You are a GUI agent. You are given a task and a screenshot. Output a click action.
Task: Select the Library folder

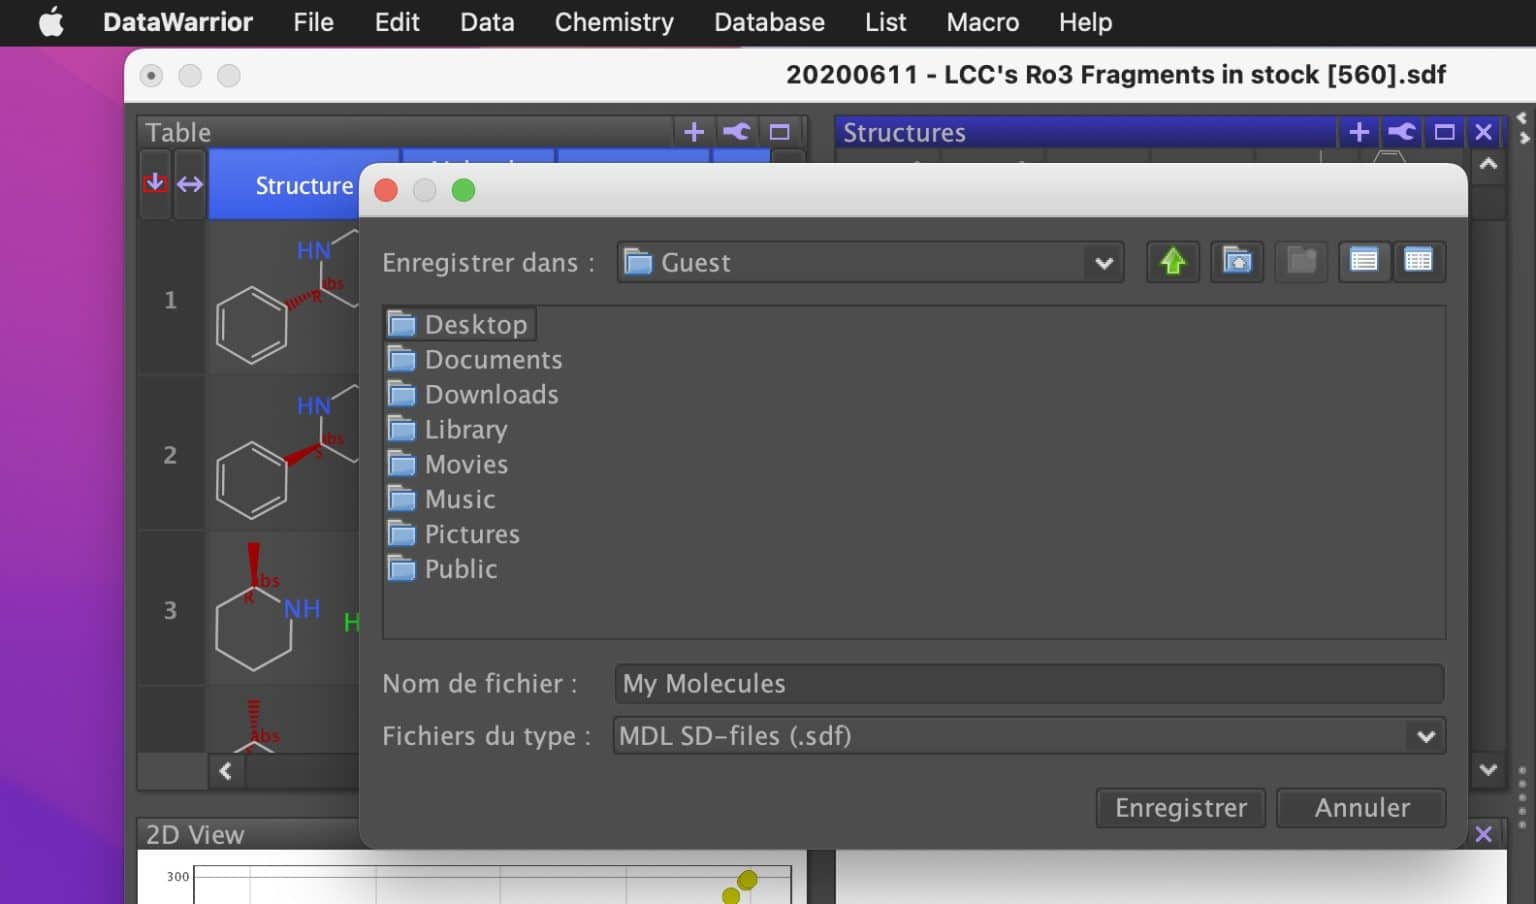(x=447, y=429)
